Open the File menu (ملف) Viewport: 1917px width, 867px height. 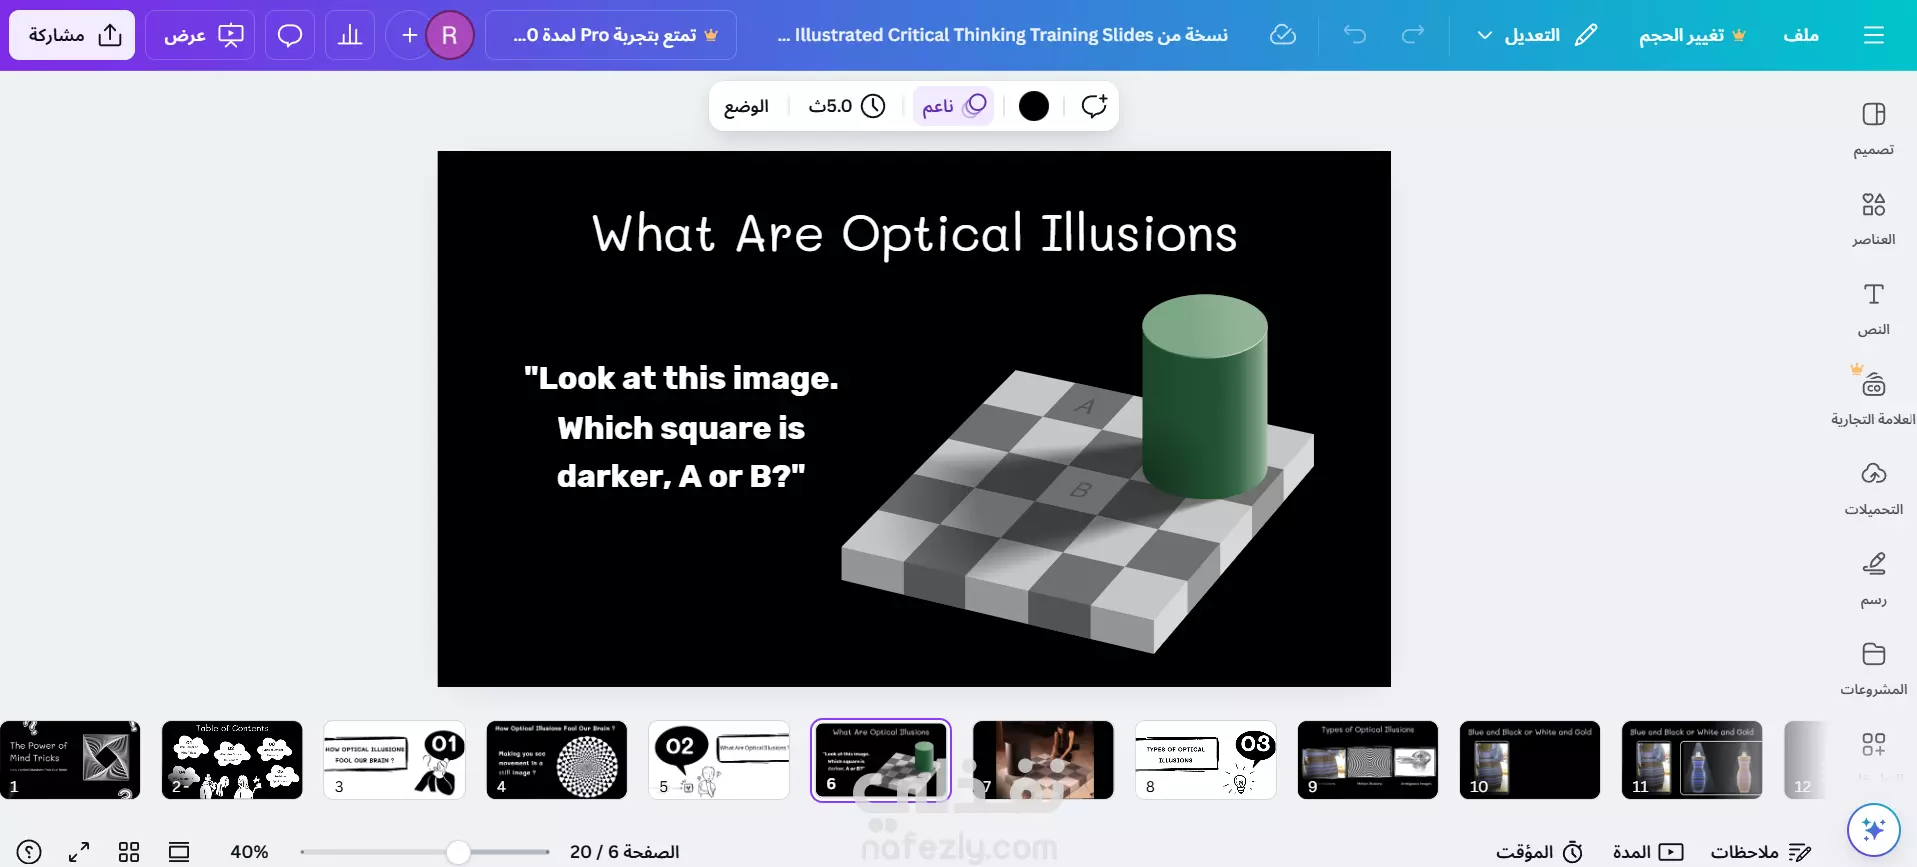[1800, 35]
